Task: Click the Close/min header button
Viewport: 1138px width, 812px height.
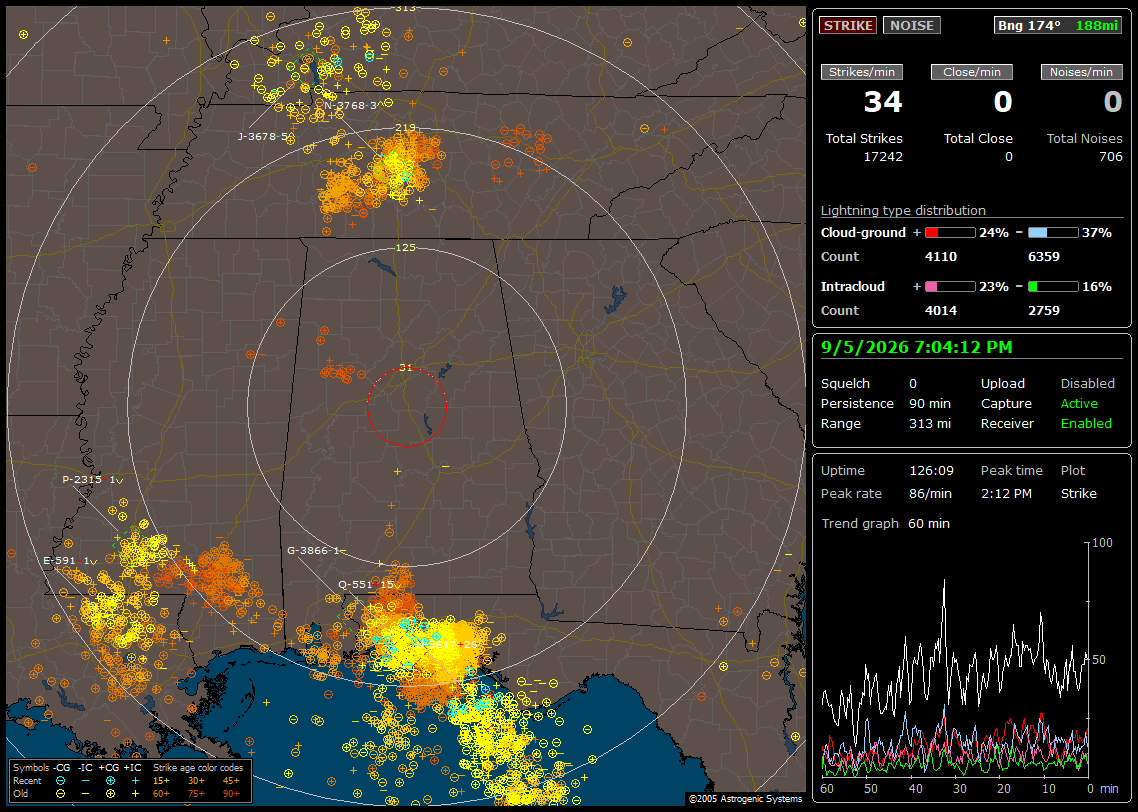Action: tap(972, 72)
